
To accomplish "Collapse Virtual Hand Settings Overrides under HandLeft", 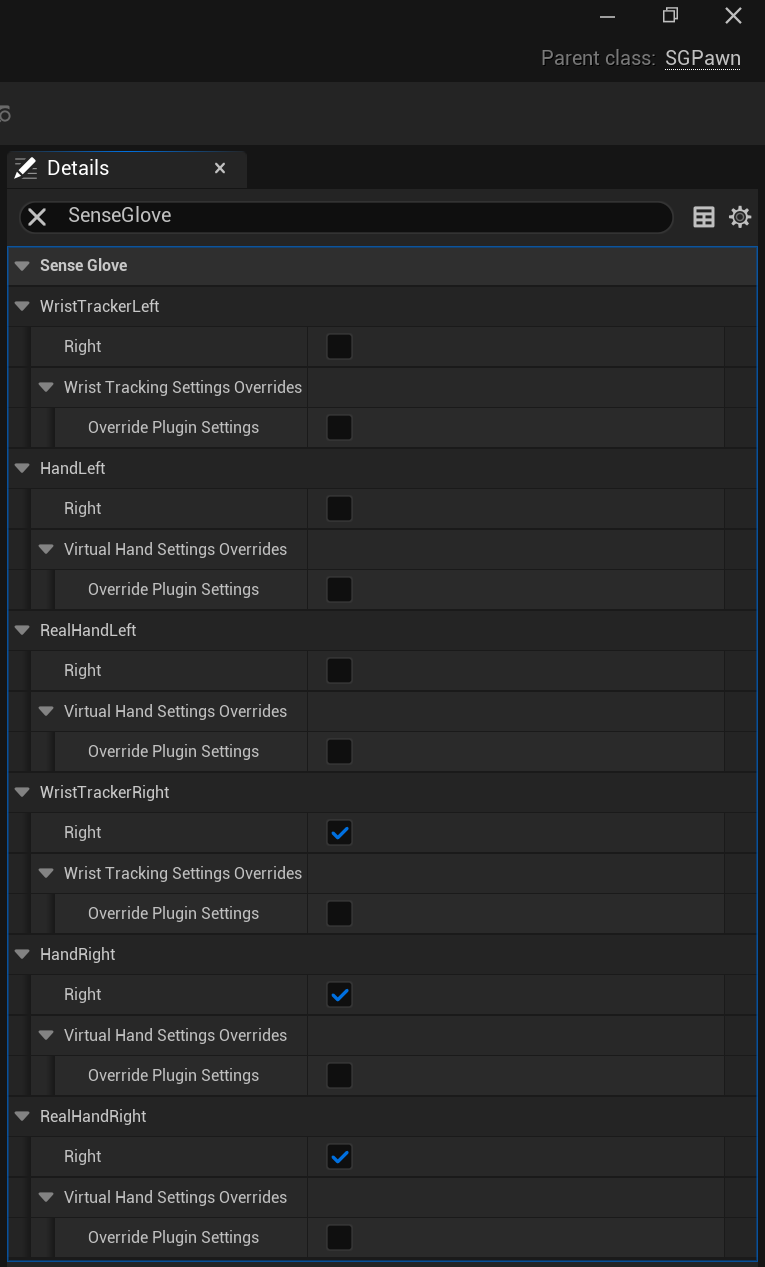I will [x=46, y=549].
